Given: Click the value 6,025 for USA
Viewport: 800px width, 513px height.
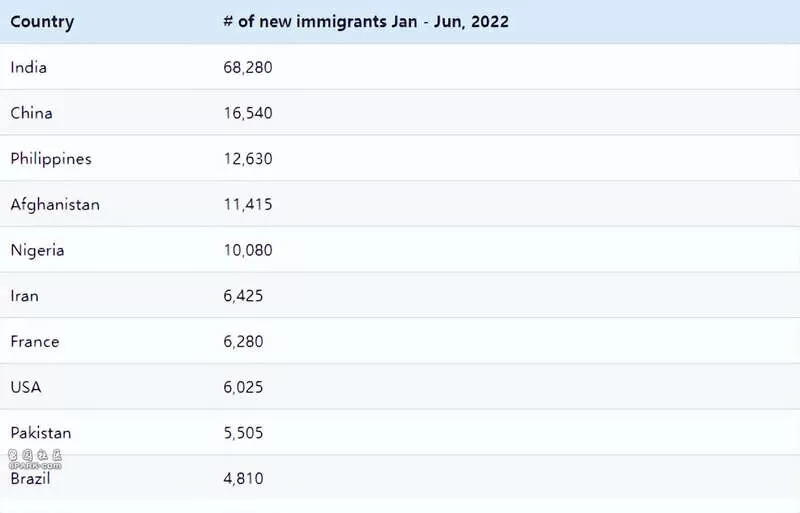Looking at the screenshot, I should tap(243, 387).
